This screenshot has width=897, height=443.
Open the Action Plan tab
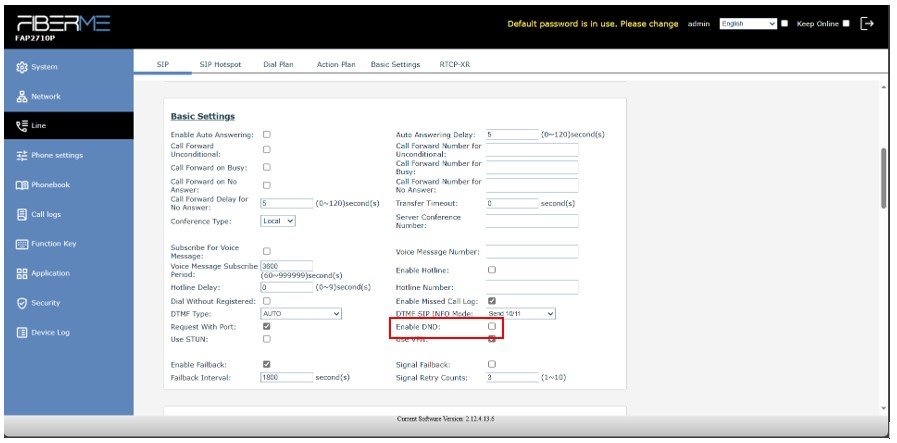point(336,65)
